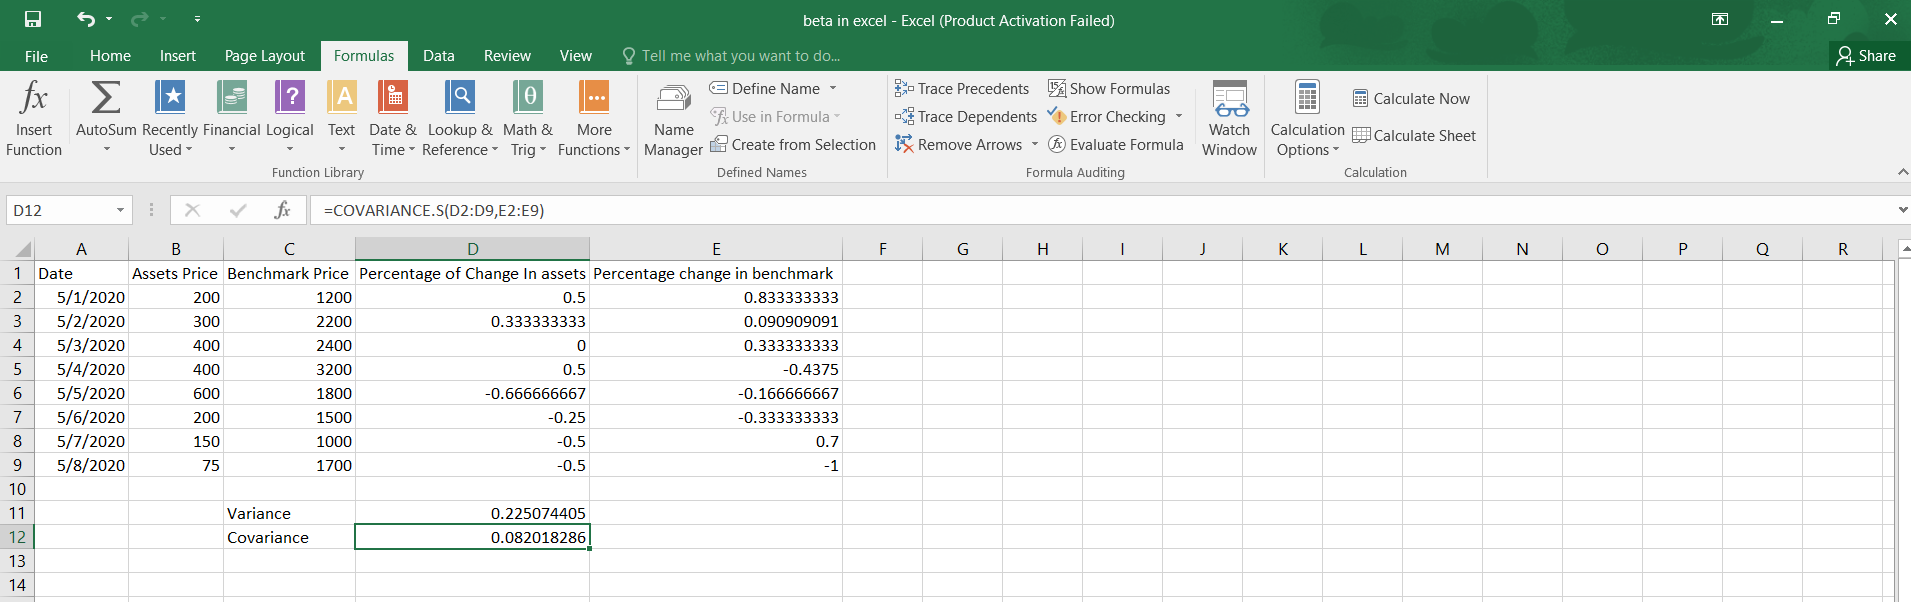This screenshot has width=1911, height=602.
Task: Click the formula bar showing COVARIANCE.S formula
Action: click(x=1100, y=210)
